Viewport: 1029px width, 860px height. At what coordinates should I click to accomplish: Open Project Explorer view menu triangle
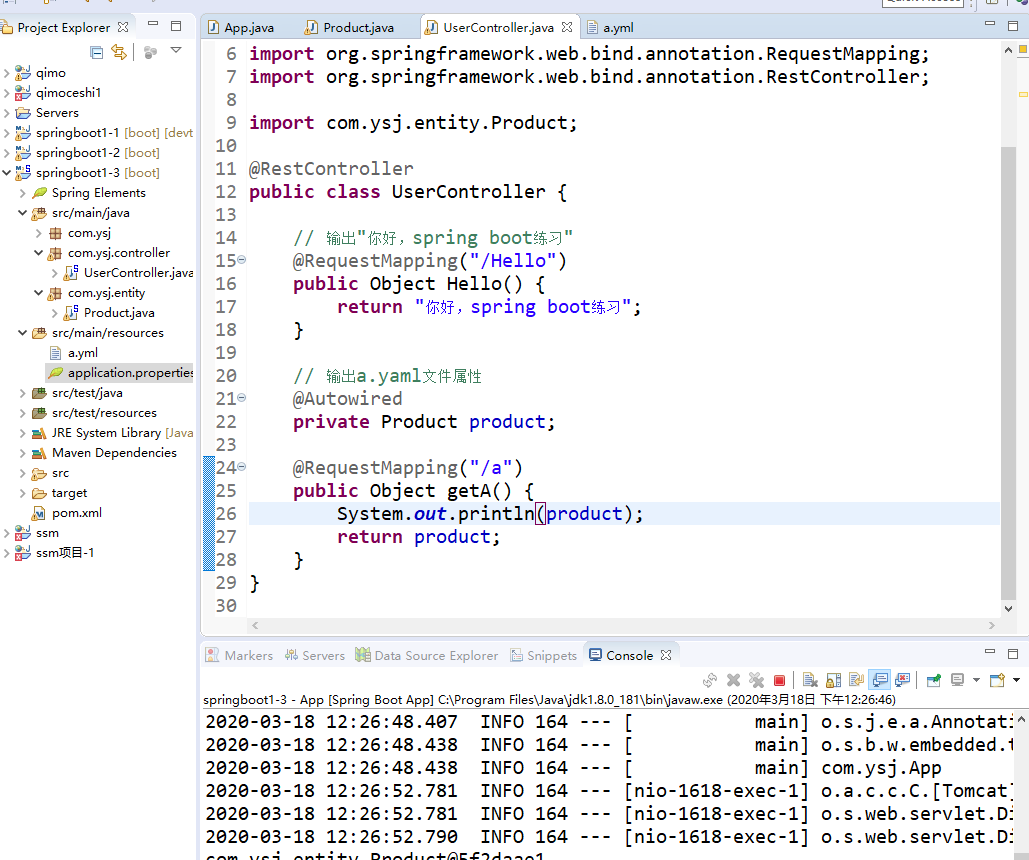click(x=176, y=50)
